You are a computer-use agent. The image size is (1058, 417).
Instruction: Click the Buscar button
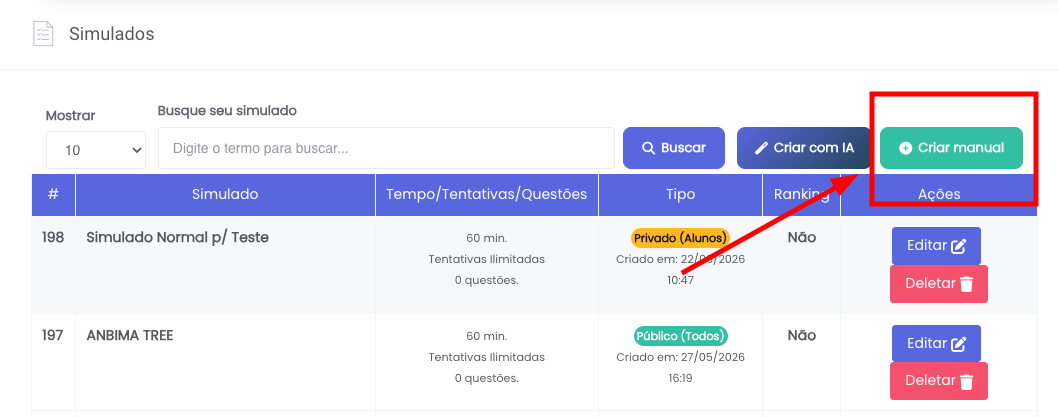pos(673,148)
